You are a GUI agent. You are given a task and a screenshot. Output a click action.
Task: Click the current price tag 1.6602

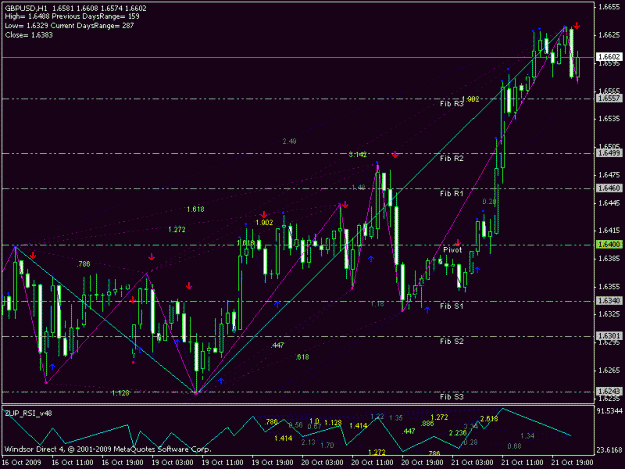click(609, 57)
